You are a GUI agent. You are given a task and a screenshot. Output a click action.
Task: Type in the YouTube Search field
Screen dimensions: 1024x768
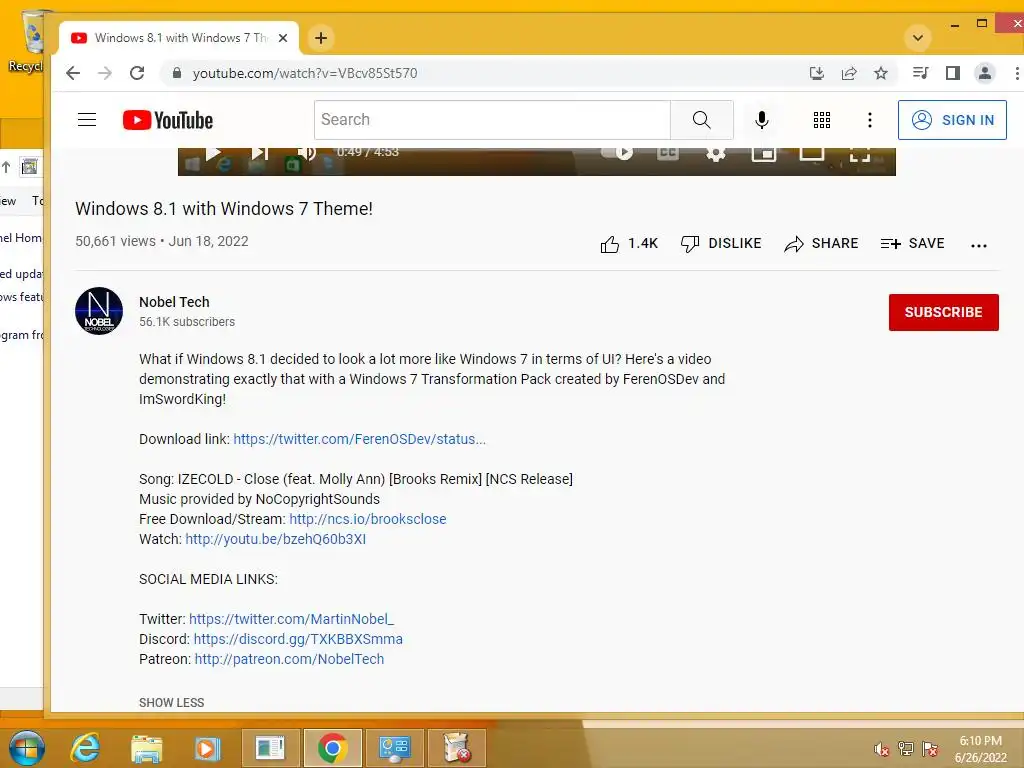pos(492,120)
